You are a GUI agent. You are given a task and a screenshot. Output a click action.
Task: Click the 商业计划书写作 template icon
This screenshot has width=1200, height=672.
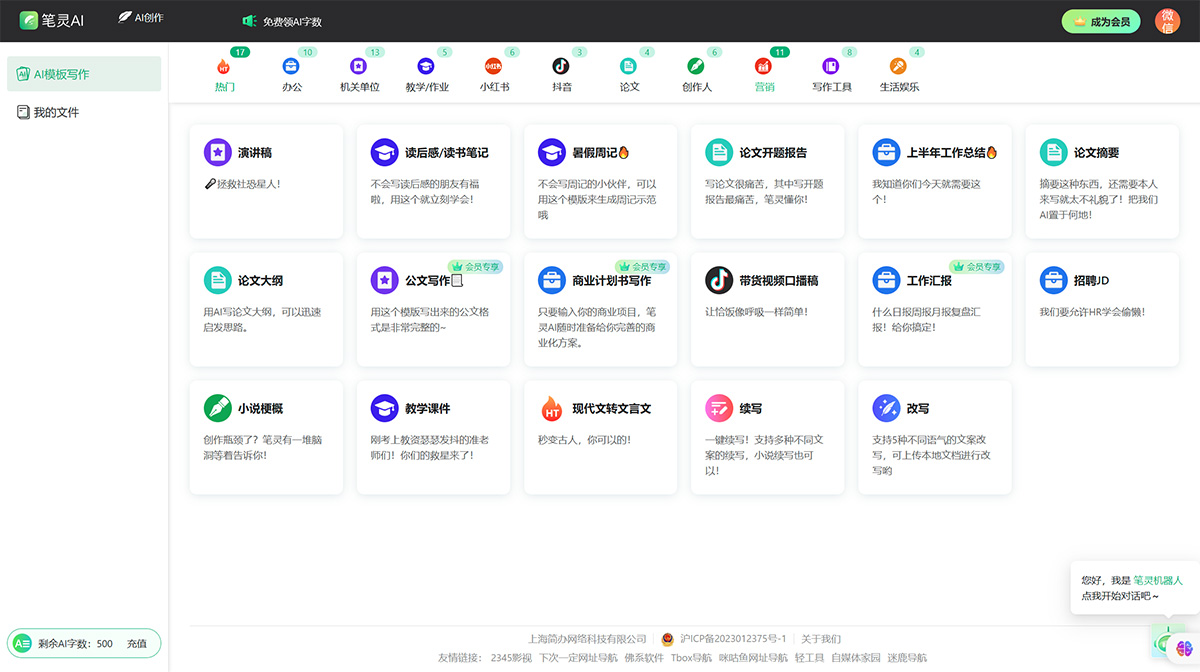[552, 280]
